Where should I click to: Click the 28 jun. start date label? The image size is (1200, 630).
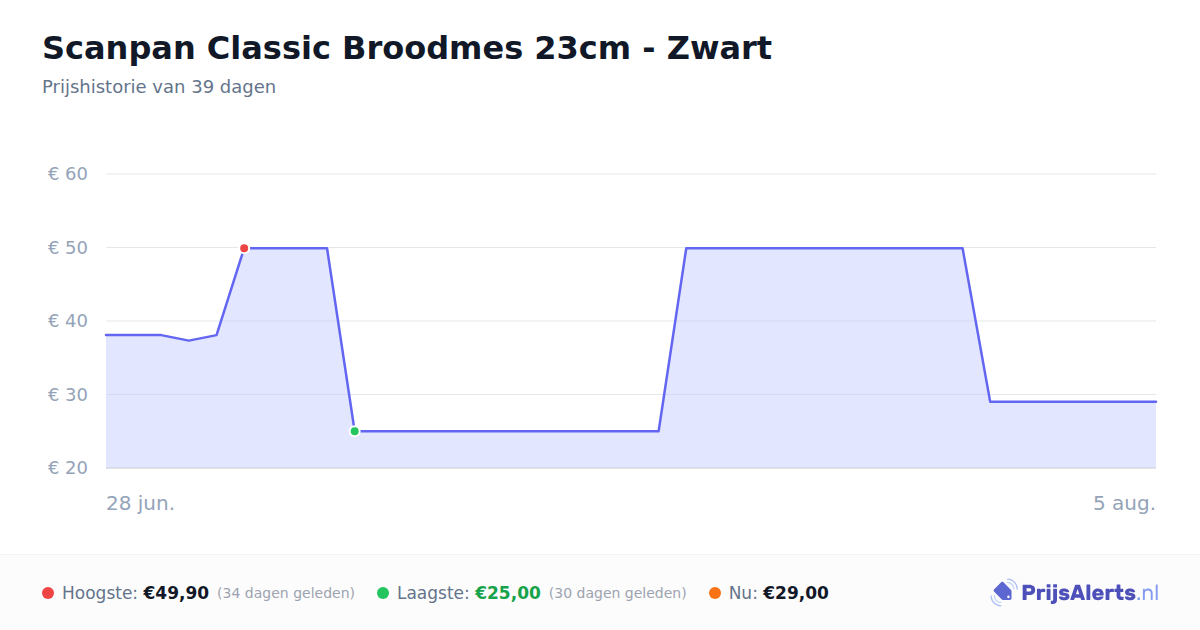(x=141, y=503)
